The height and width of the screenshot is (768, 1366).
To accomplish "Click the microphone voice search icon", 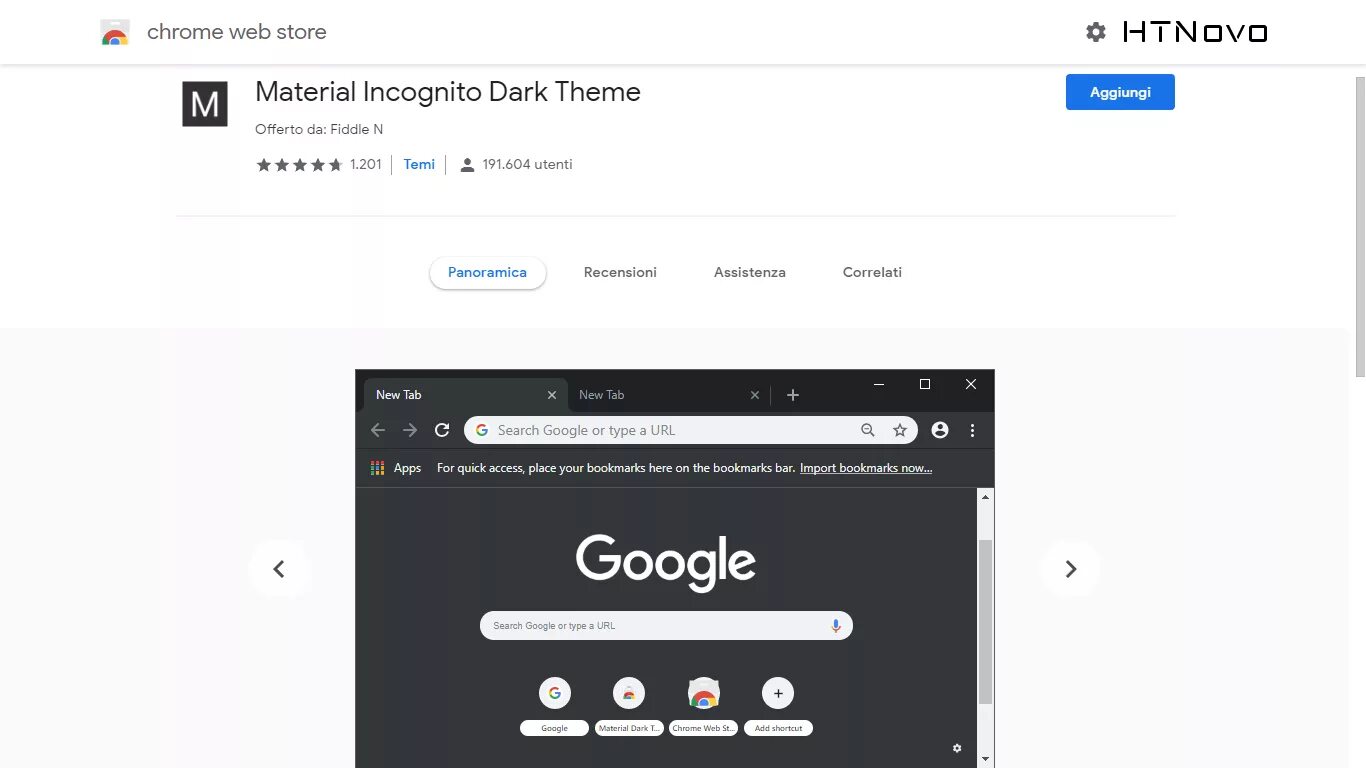I will (836, 626).
